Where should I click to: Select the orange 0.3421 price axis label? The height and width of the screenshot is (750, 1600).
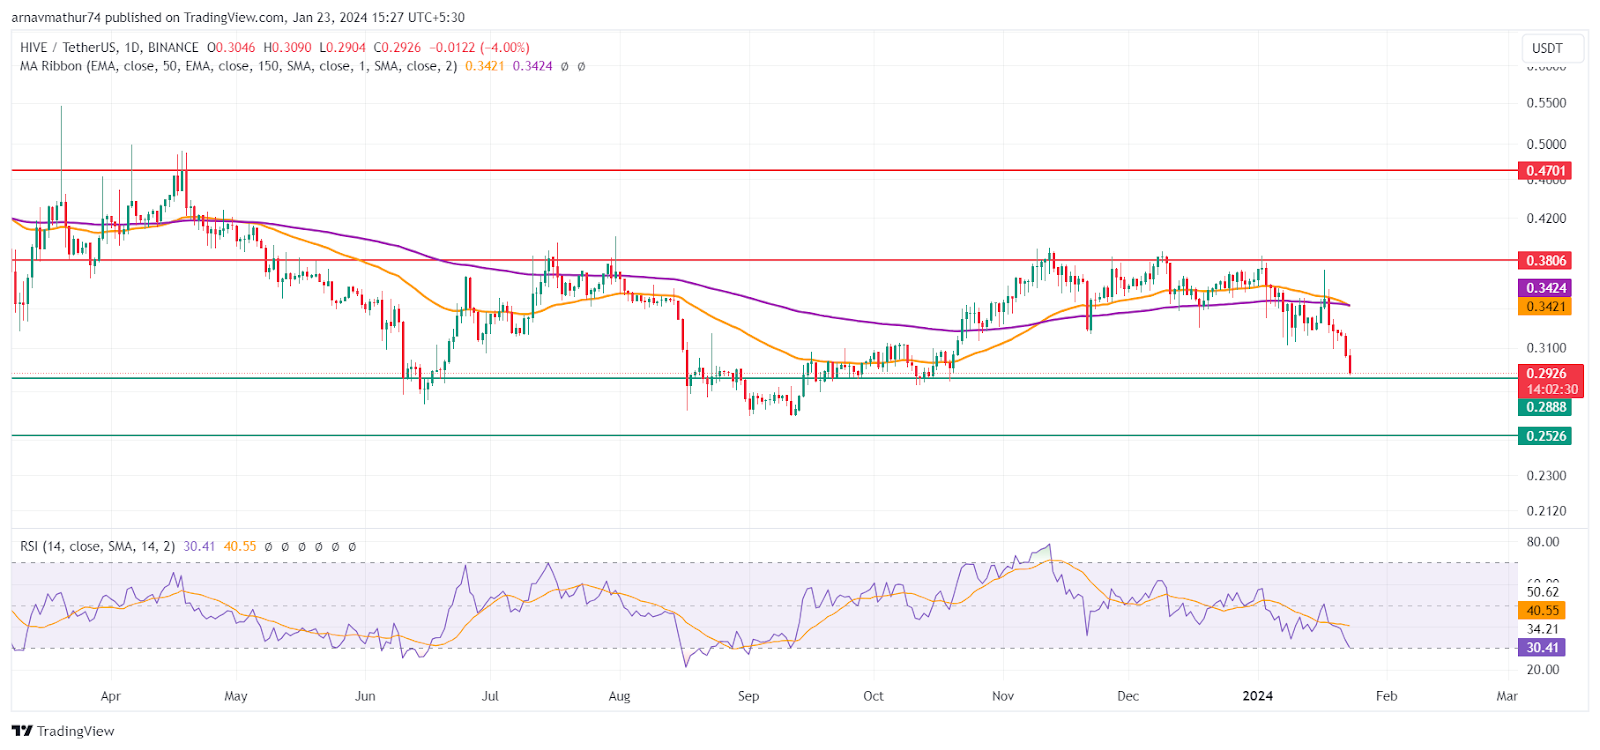point(1545,307)
